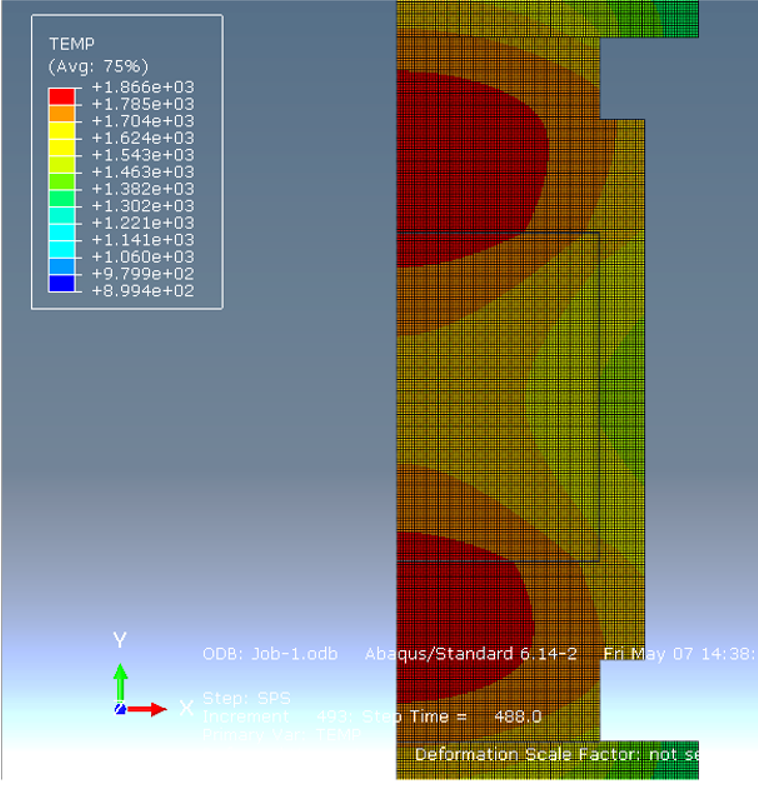The height and width of the screenshot is (793, 758).
Task: Click the Y label above the triad
Action: tap(119, 640)
